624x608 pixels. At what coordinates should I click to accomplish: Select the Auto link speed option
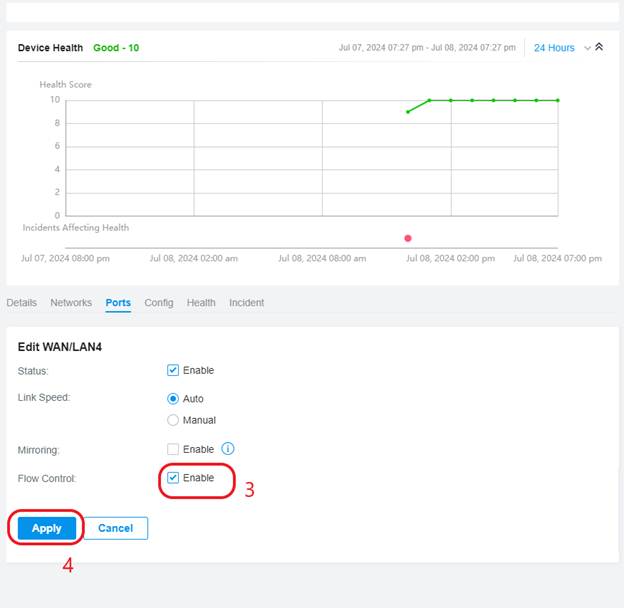pos(173,398)
